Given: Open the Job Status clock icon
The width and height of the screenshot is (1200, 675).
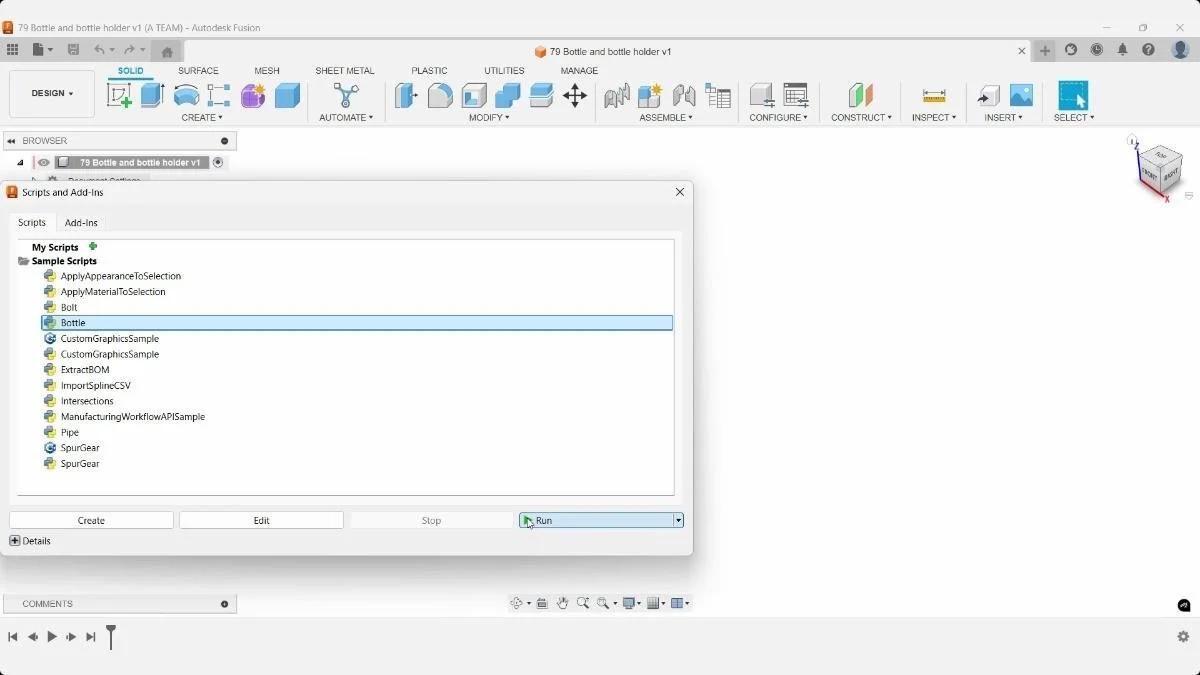Looking at the screenshot, I should coord(1097,50).
